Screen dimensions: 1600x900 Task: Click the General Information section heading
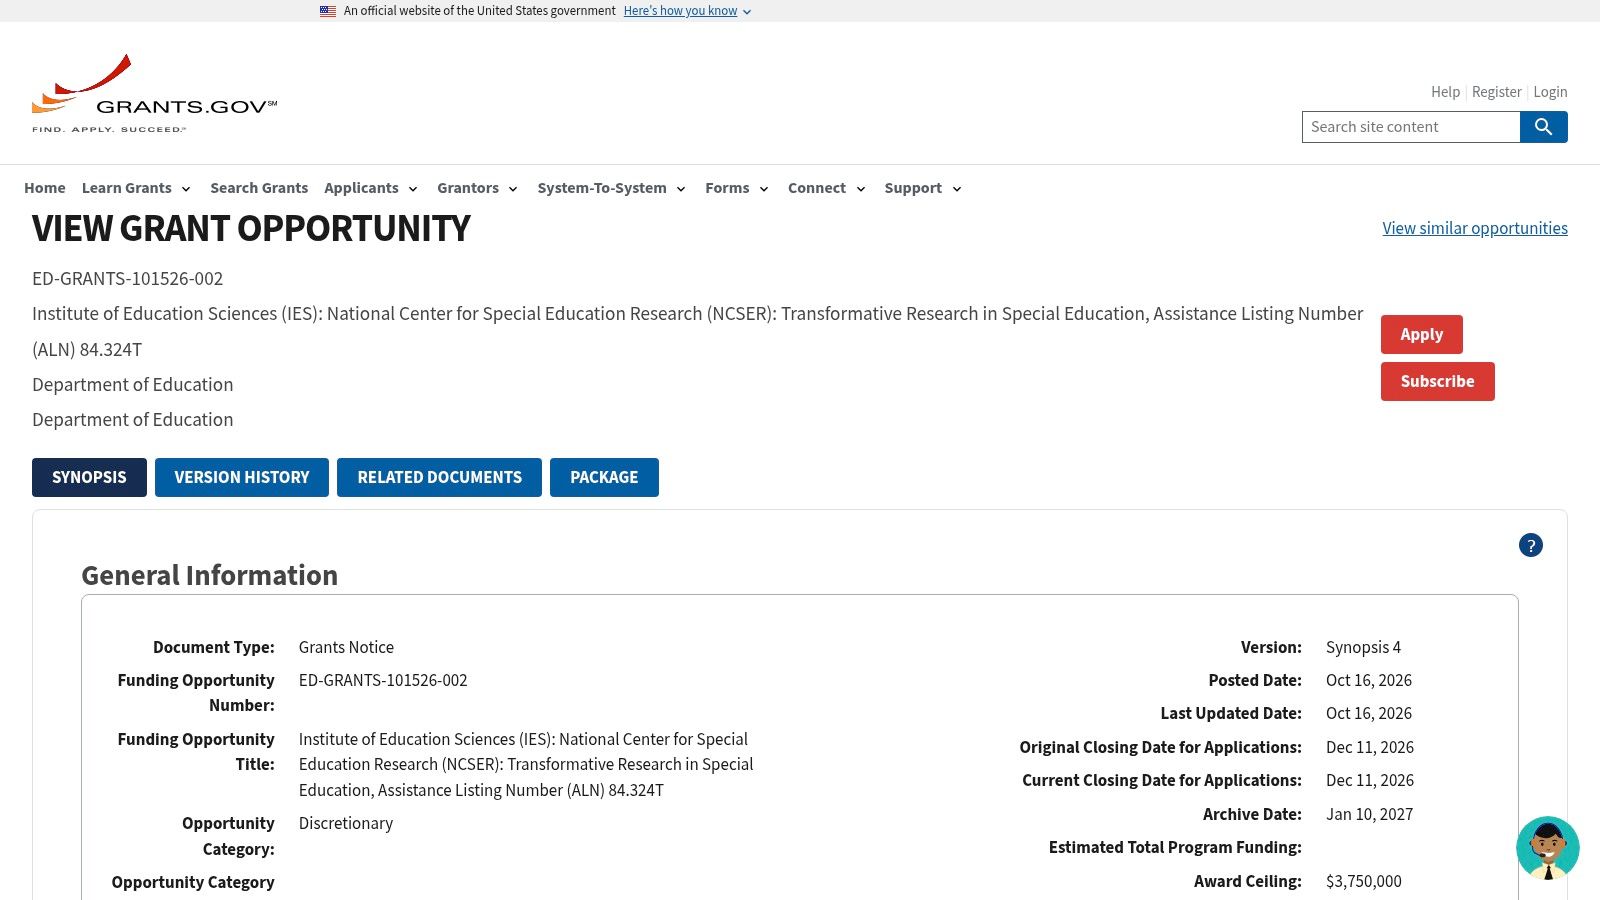210,575
